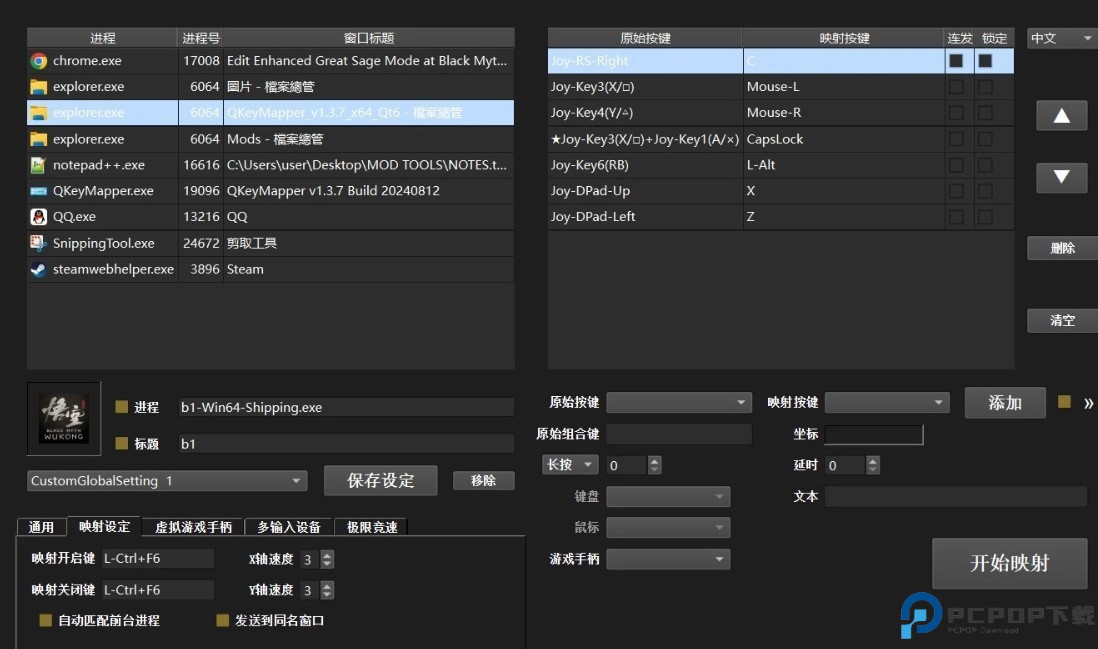Open the 鼠标 key dropdown
Viewport: 1098px width, 649px height.
tap(668, 527)
